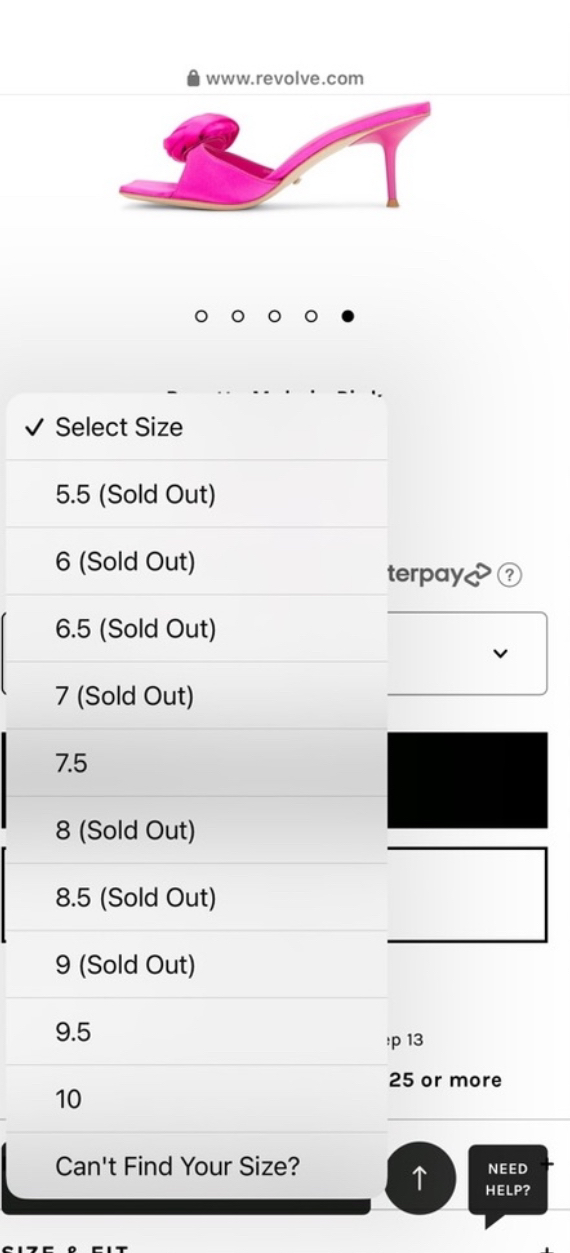Screen dimensions: 570x1253
Task: Select the checked Select Size option
Action: coord(196,427)
